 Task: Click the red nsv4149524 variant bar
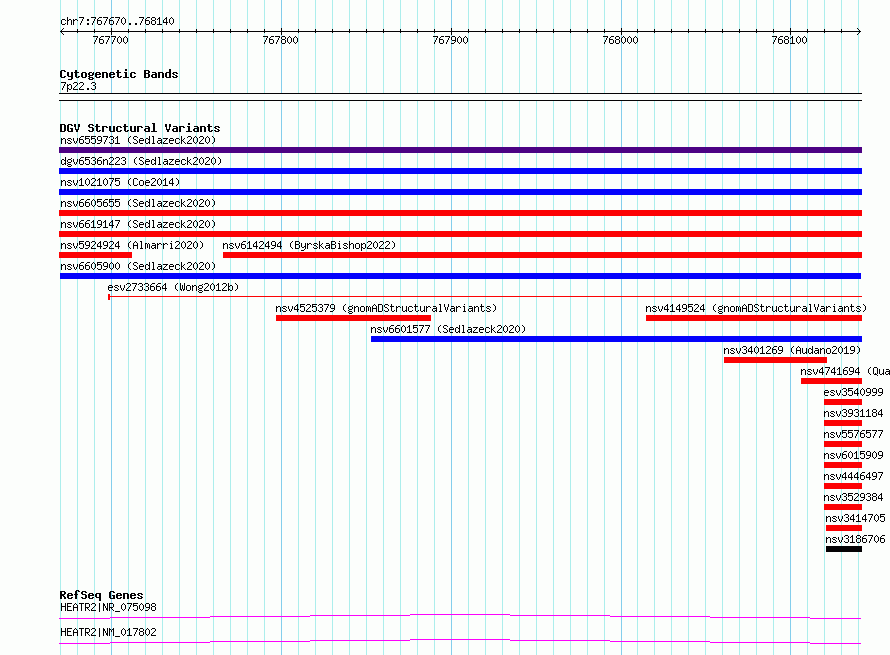(754, 318)
